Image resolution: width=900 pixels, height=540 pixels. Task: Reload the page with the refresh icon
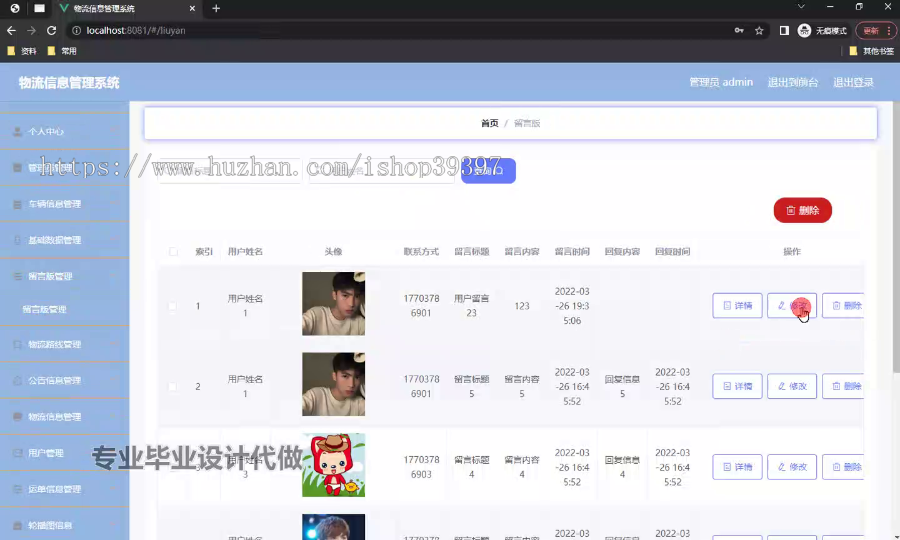tap(52, 30)
